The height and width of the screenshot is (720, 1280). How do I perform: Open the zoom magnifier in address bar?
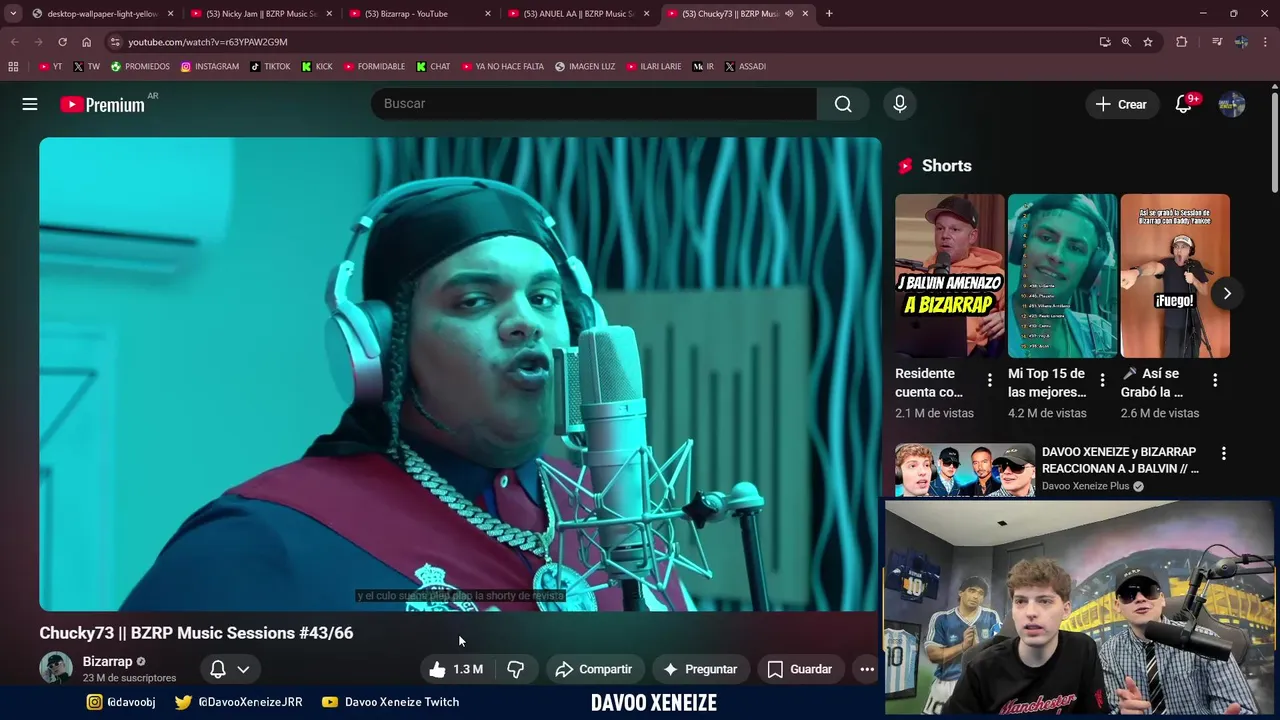[1126, 42]
